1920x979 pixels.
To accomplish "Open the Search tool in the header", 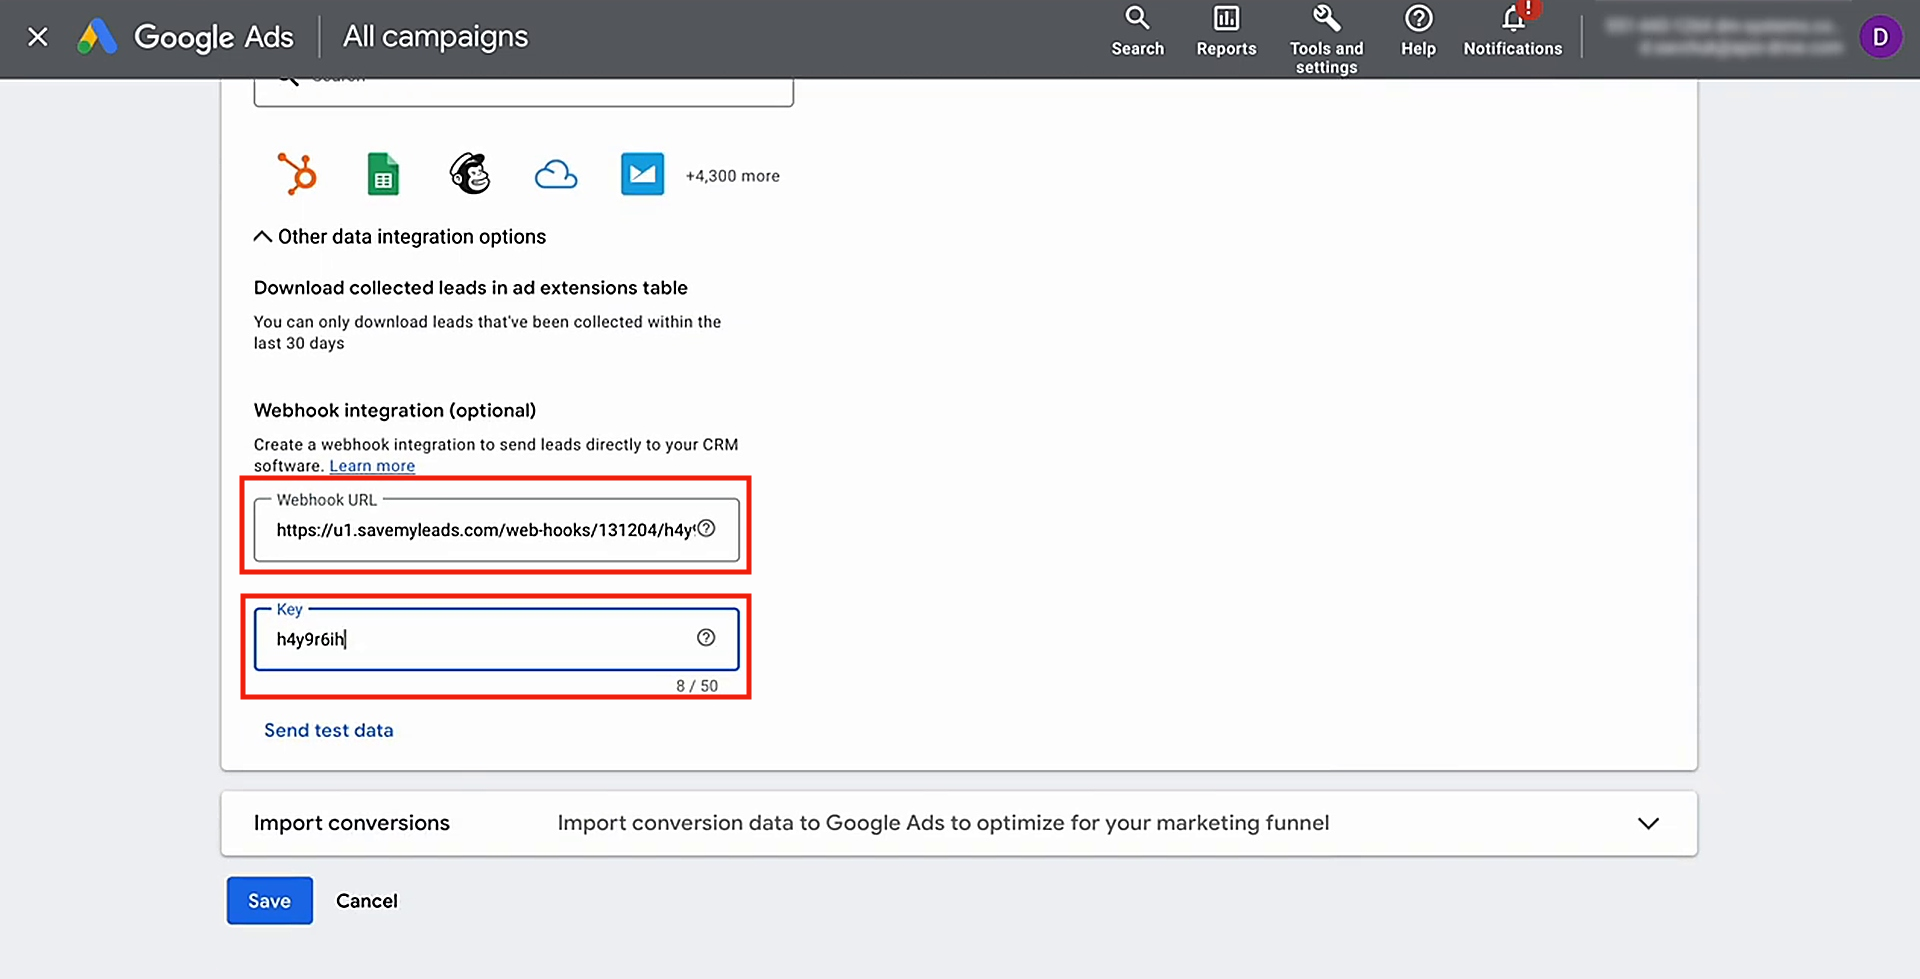I will coord(1137,32).
